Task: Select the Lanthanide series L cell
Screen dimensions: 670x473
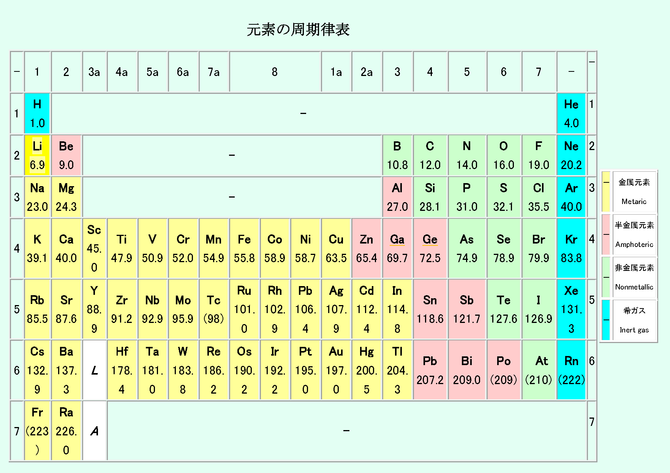Action: (x=94, y=370)
